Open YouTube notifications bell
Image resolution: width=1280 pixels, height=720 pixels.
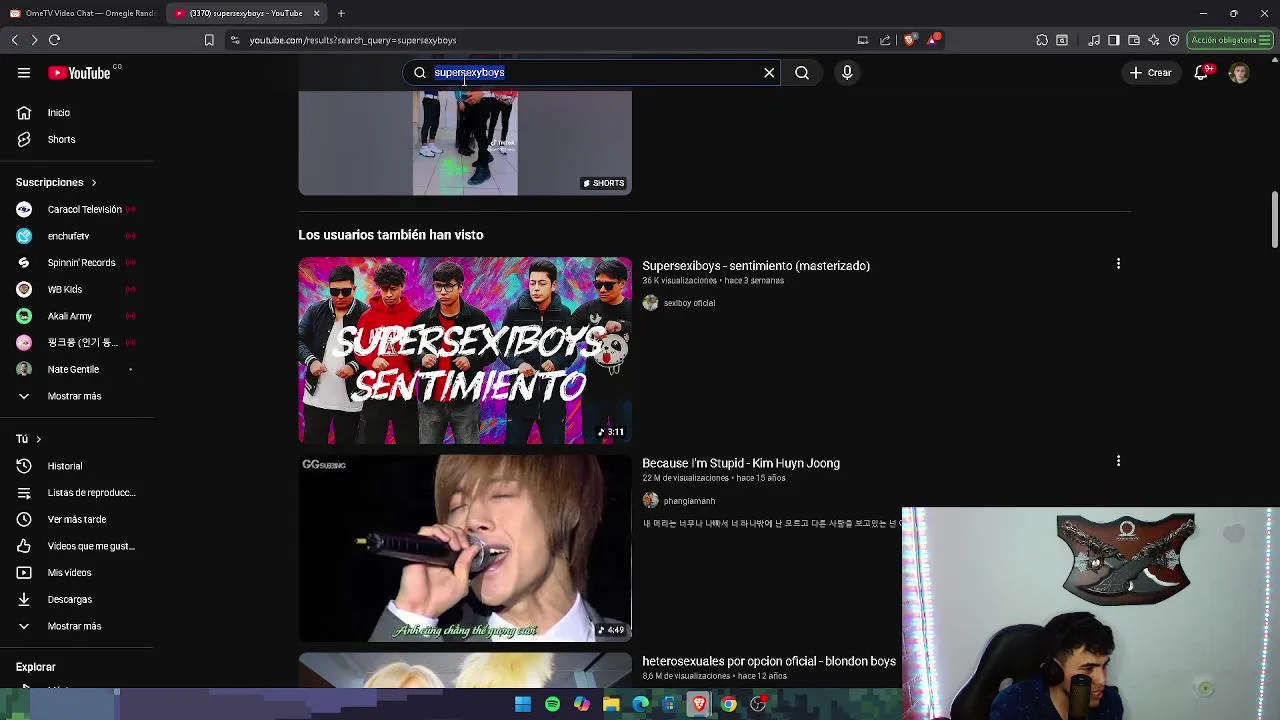click(1202, 72)
